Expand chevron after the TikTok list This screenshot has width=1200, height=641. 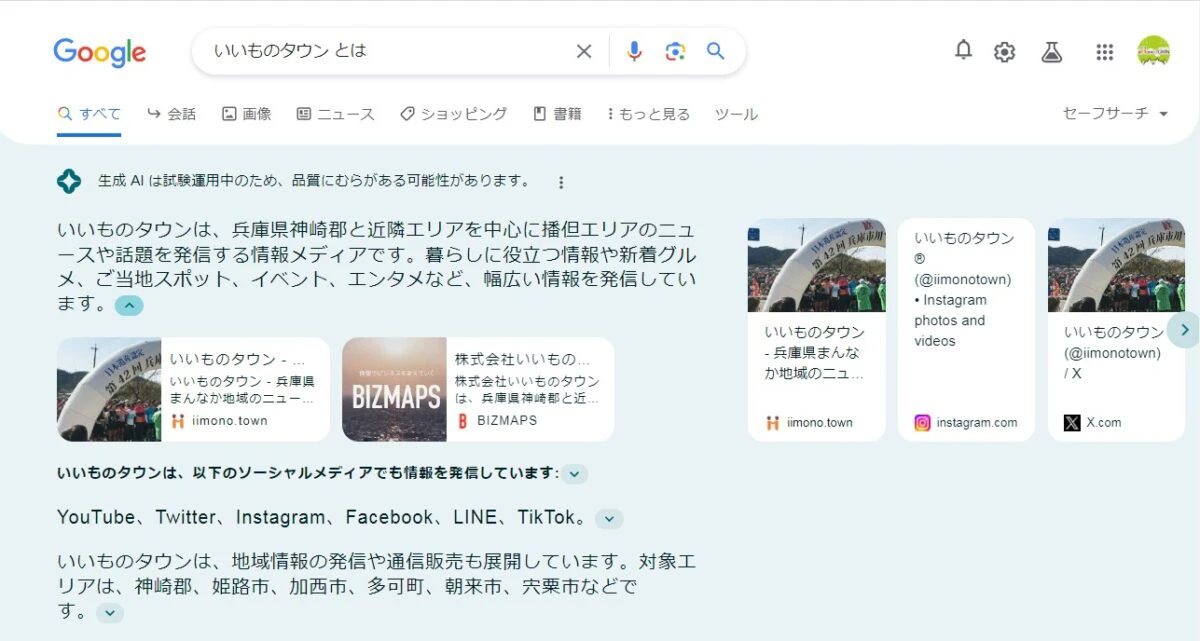tap(609, 519)
